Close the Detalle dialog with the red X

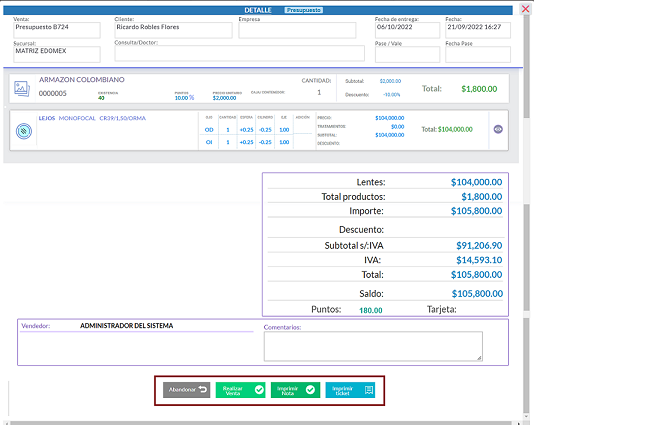coord(525,9)
